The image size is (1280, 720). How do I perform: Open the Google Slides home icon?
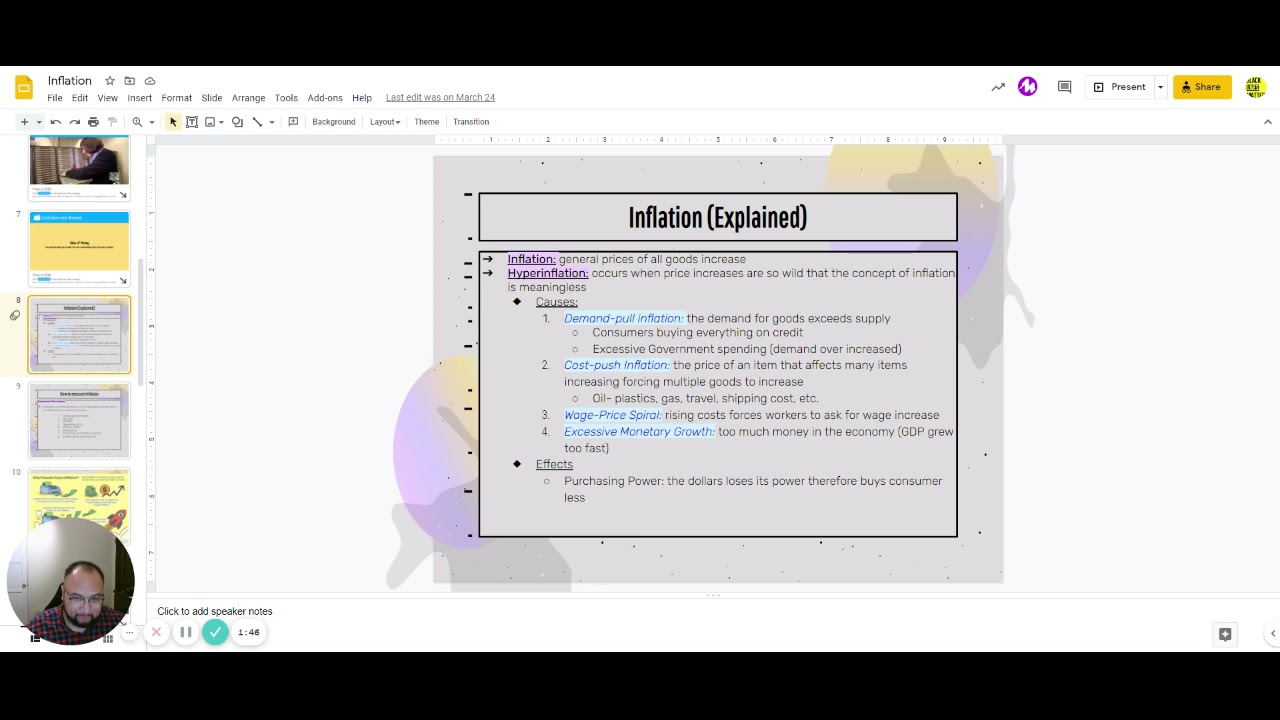(24, 88)
